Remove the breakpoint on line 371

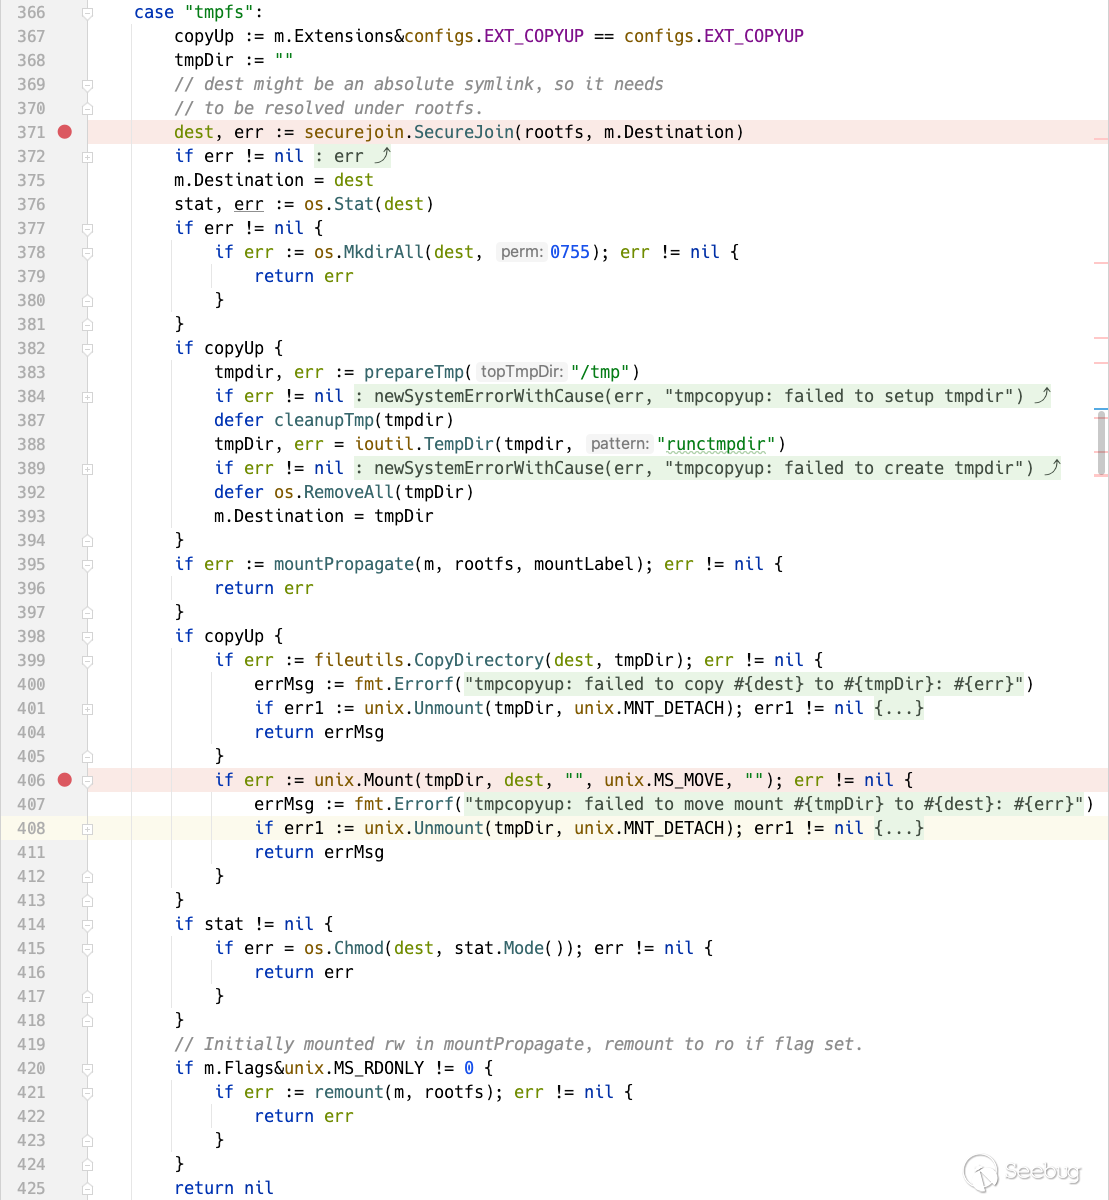(x=65, y=132)
